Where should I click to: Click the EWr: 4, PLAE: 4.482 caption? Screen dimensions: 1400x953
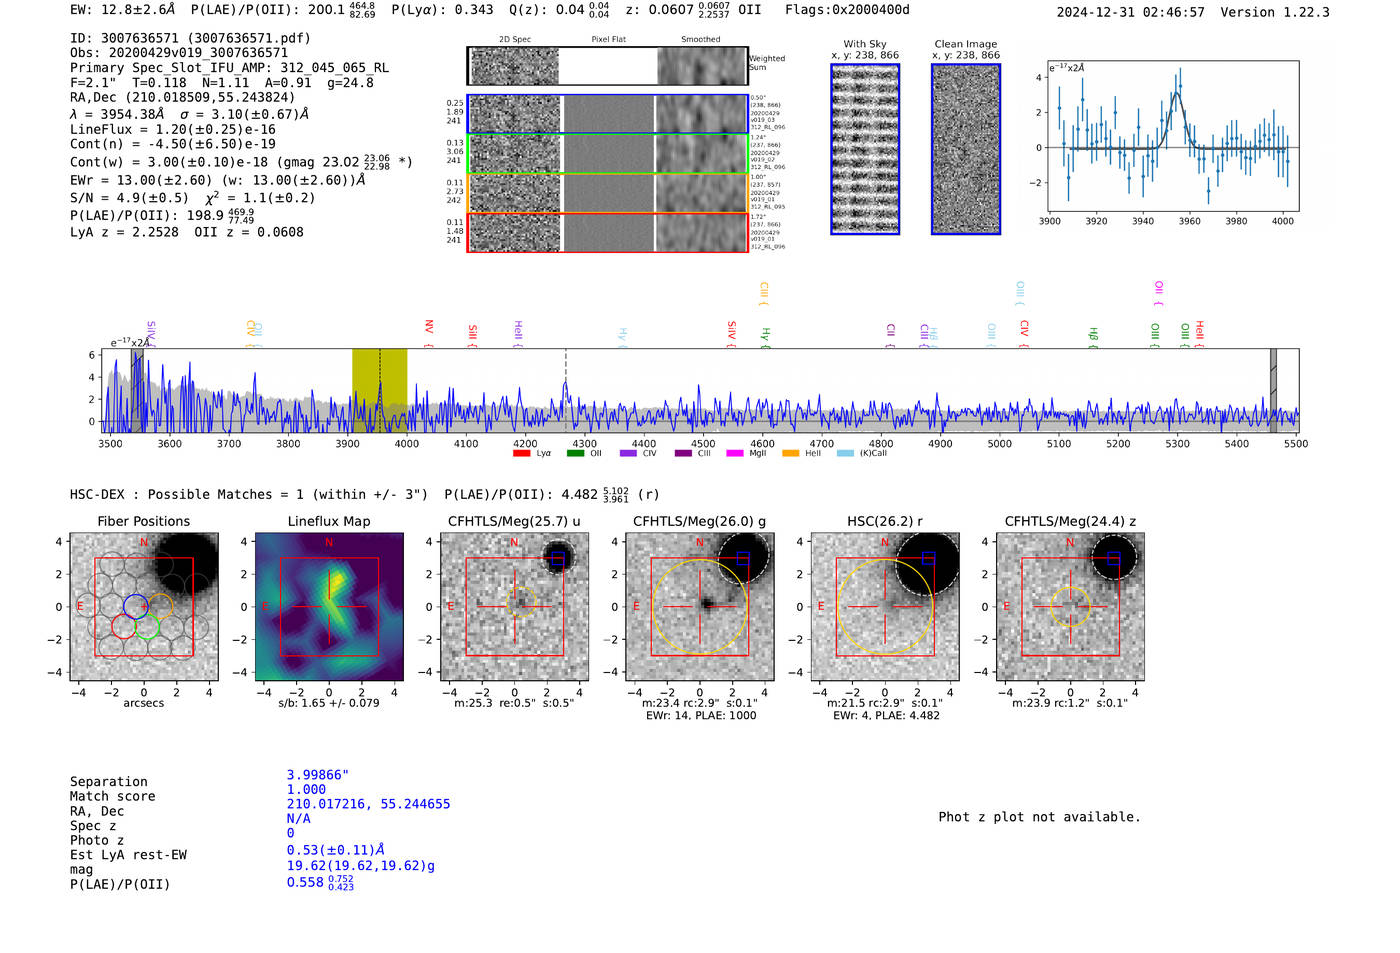tap(886, 716)
